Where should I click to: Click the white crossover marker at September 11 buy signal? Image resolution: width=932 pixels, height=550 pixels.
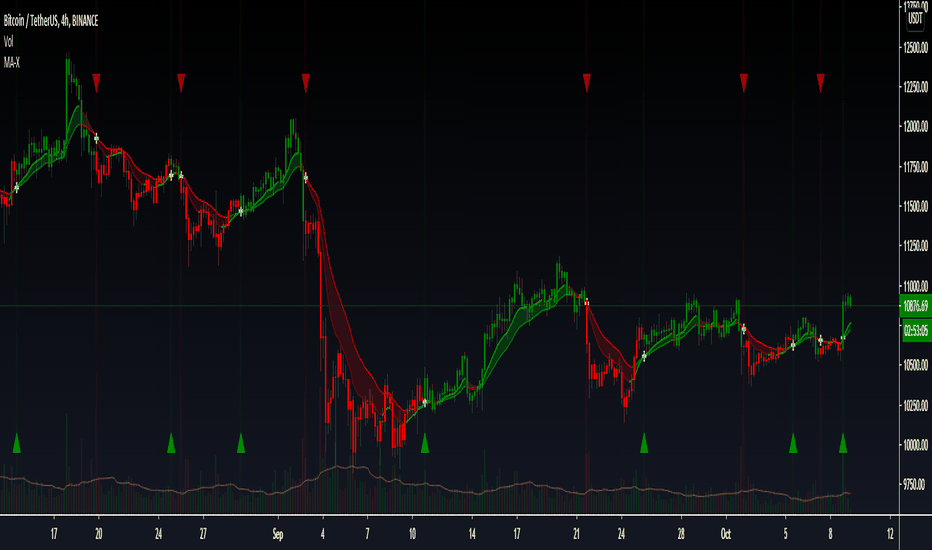[424, 403]
